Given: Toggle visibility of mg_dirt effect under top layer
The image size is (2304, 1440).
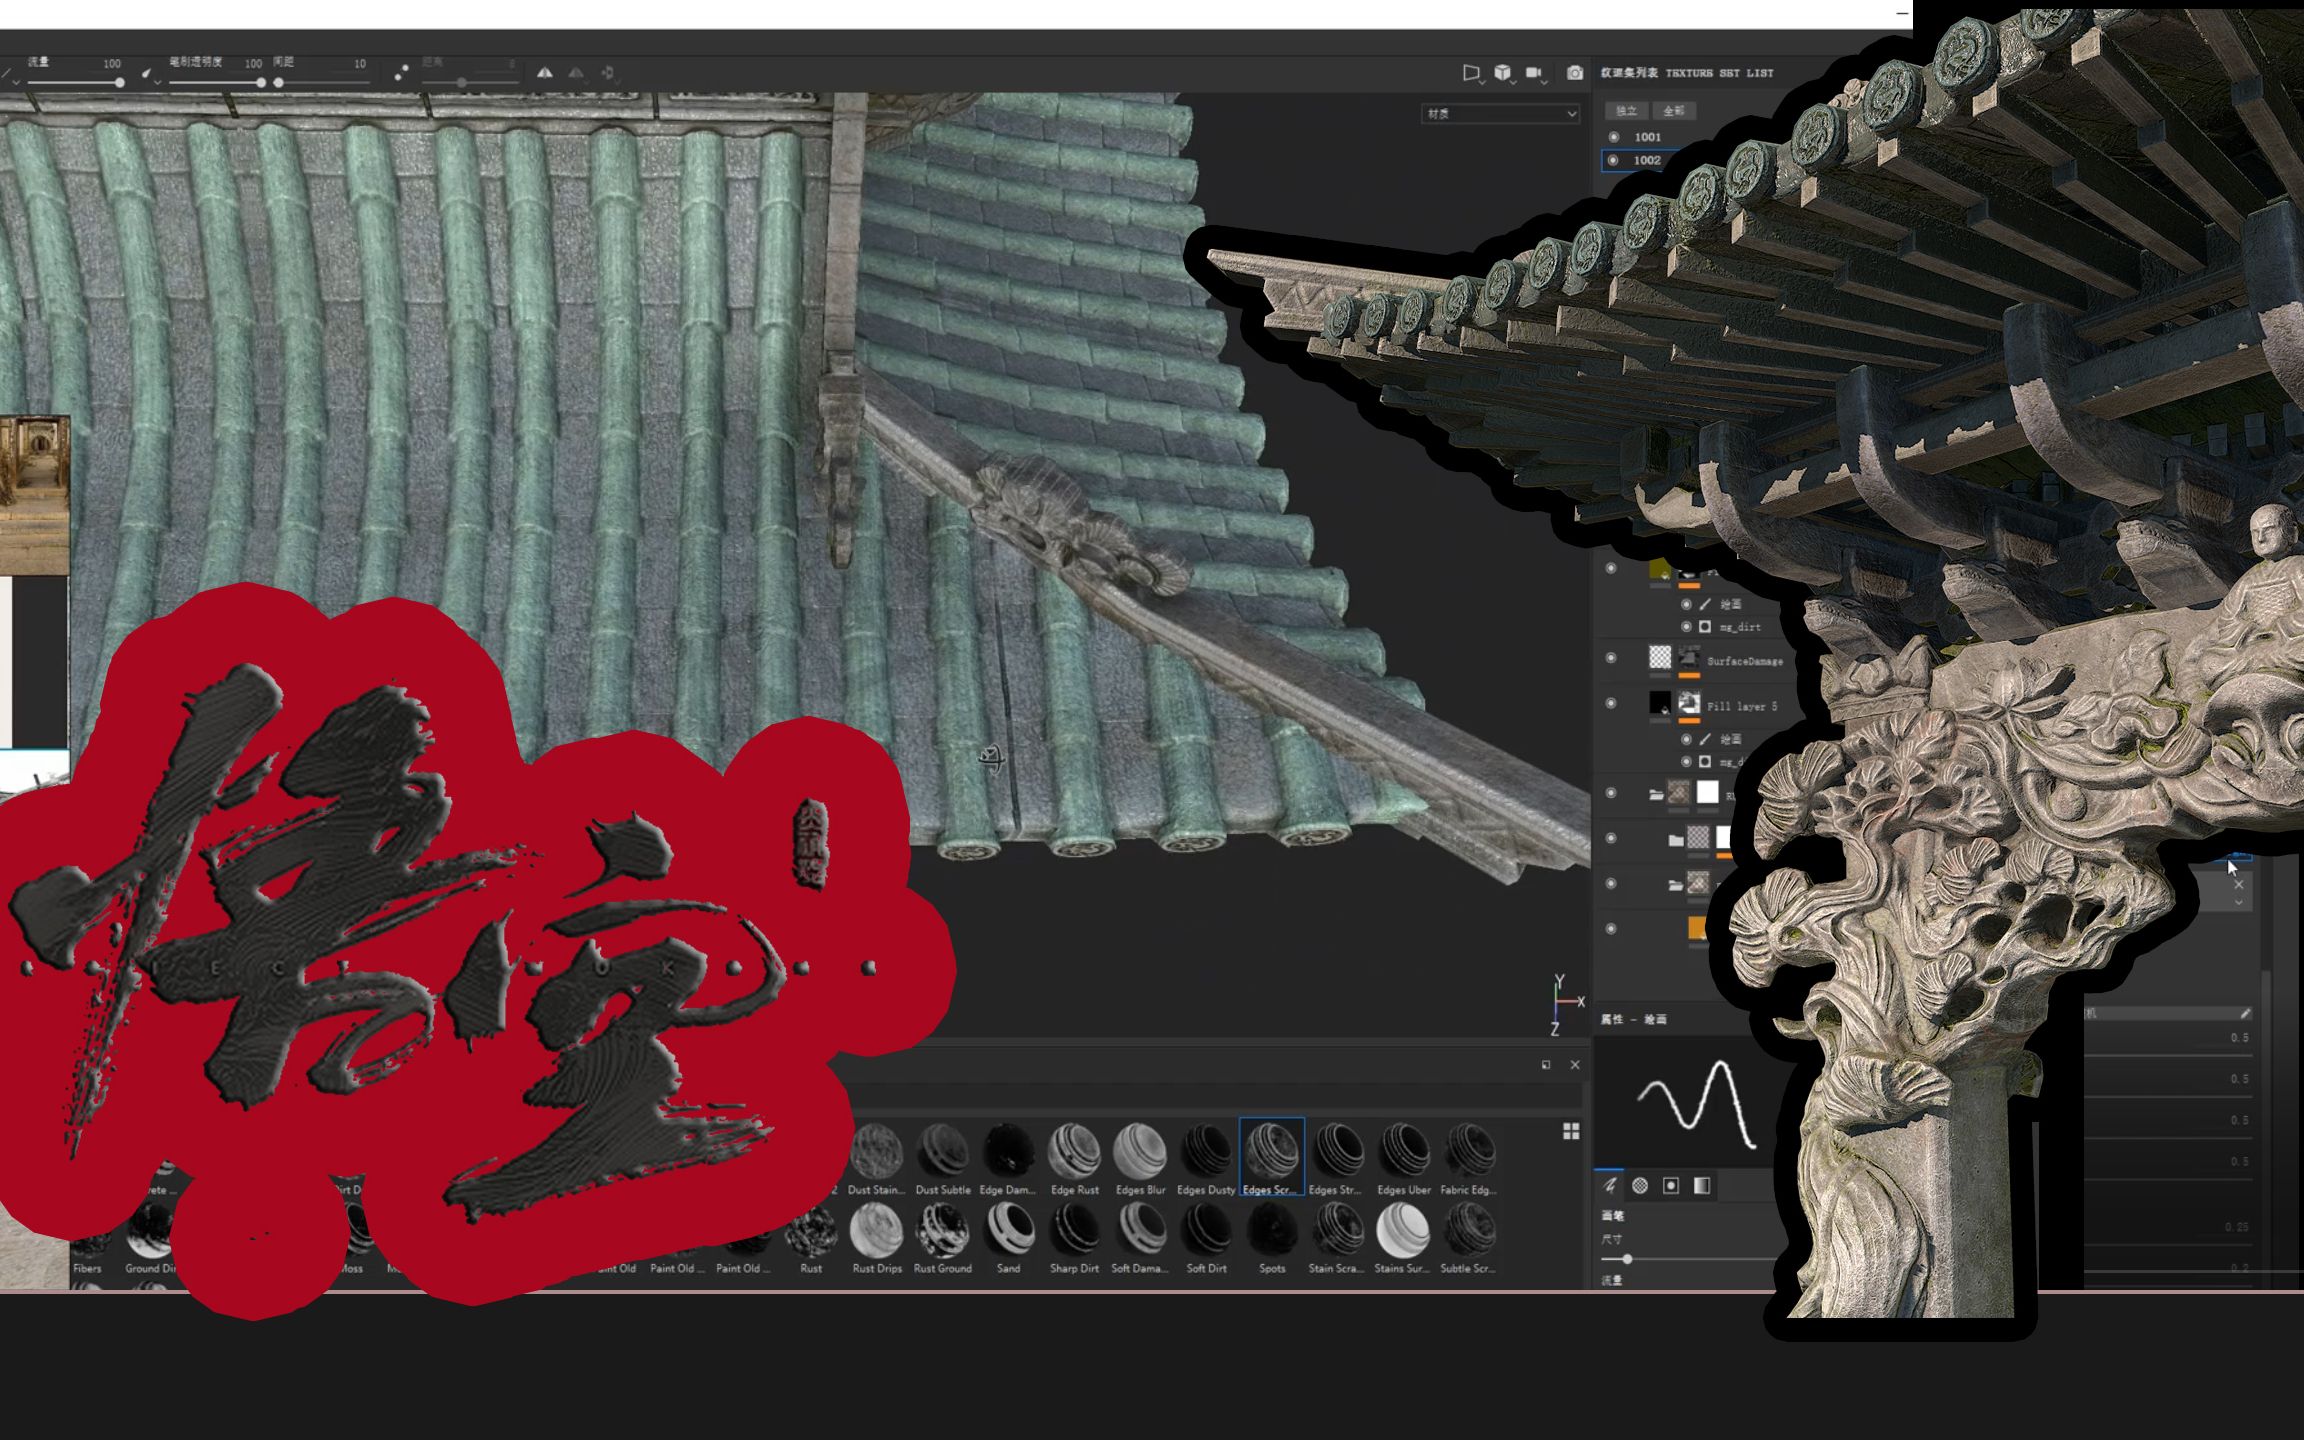Looking at the screenshot, I should (x=1686, y=627).
